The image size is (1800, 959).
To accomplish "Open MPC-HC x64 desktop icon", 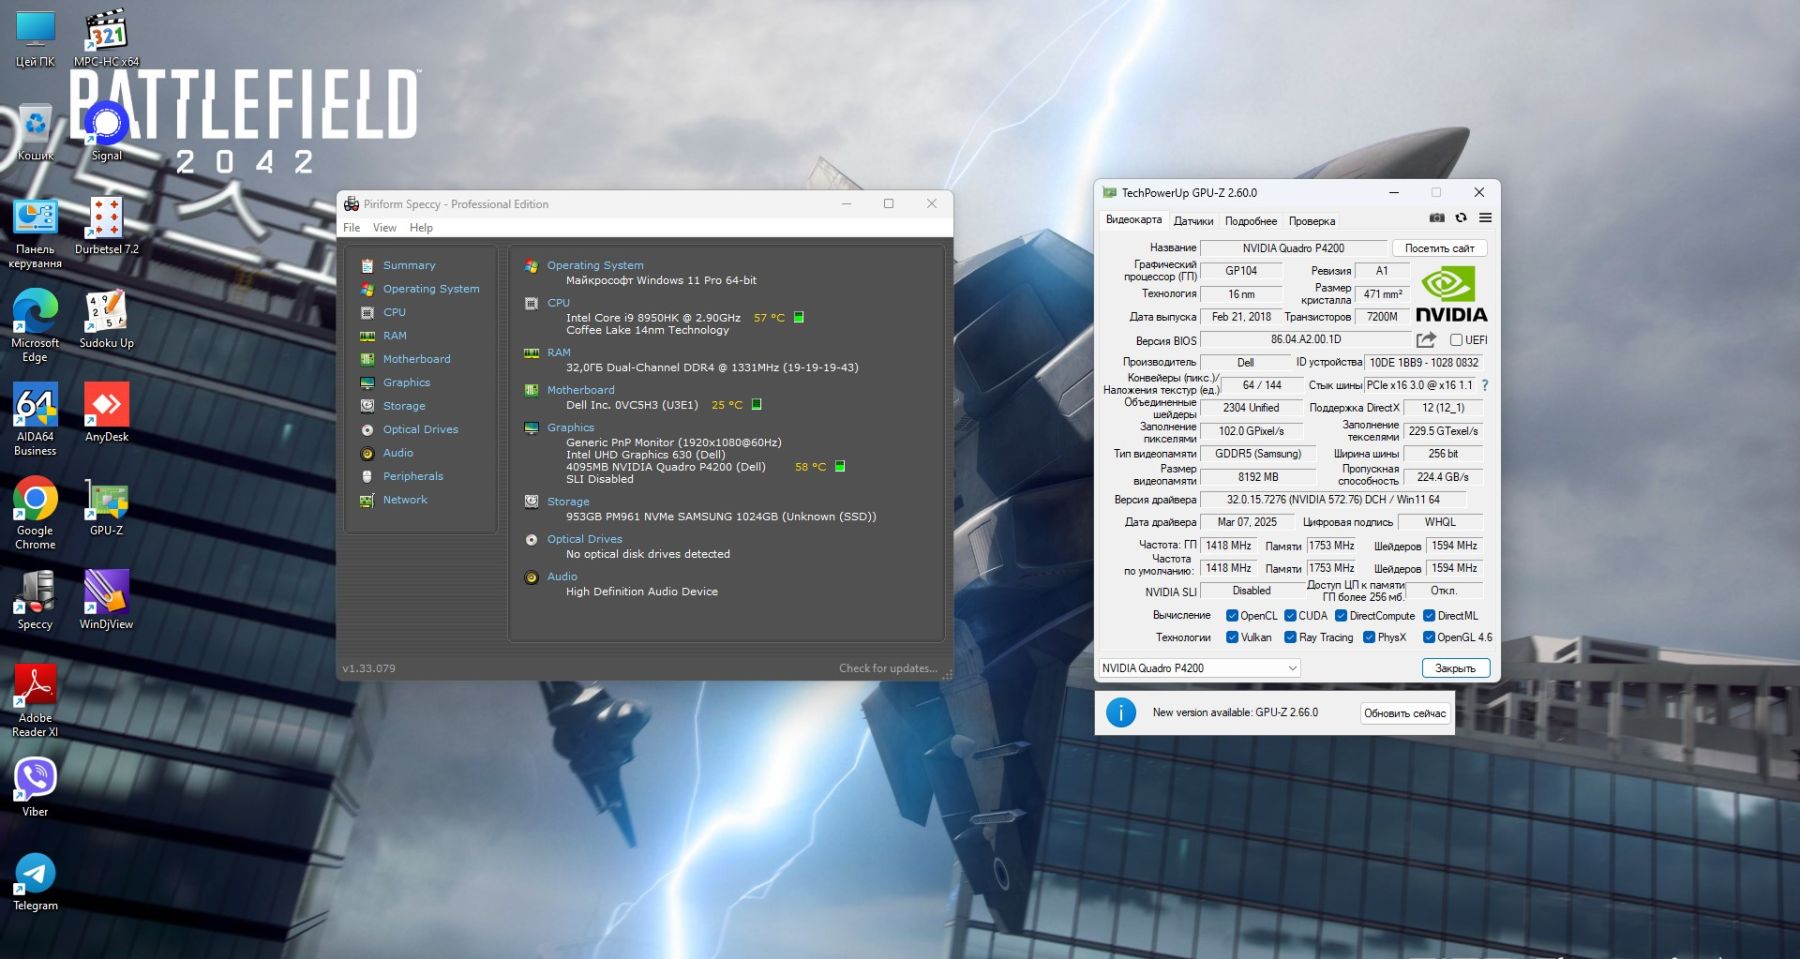I will (x=106, y=38).
